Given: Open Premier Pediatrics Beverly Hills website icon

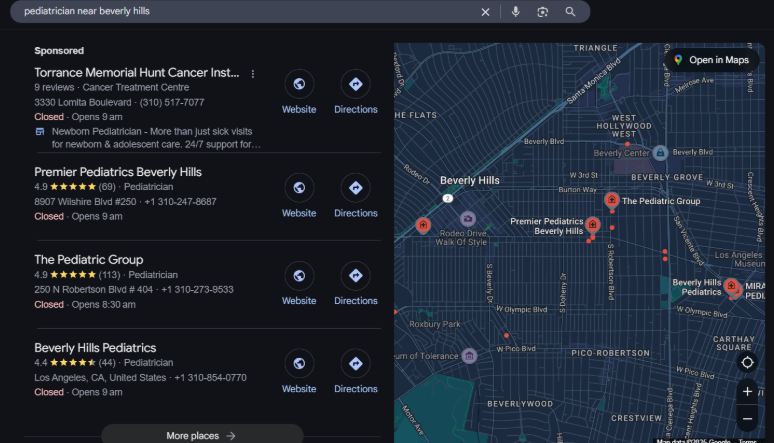Looking at the screenshot, I should pos(299,188).
